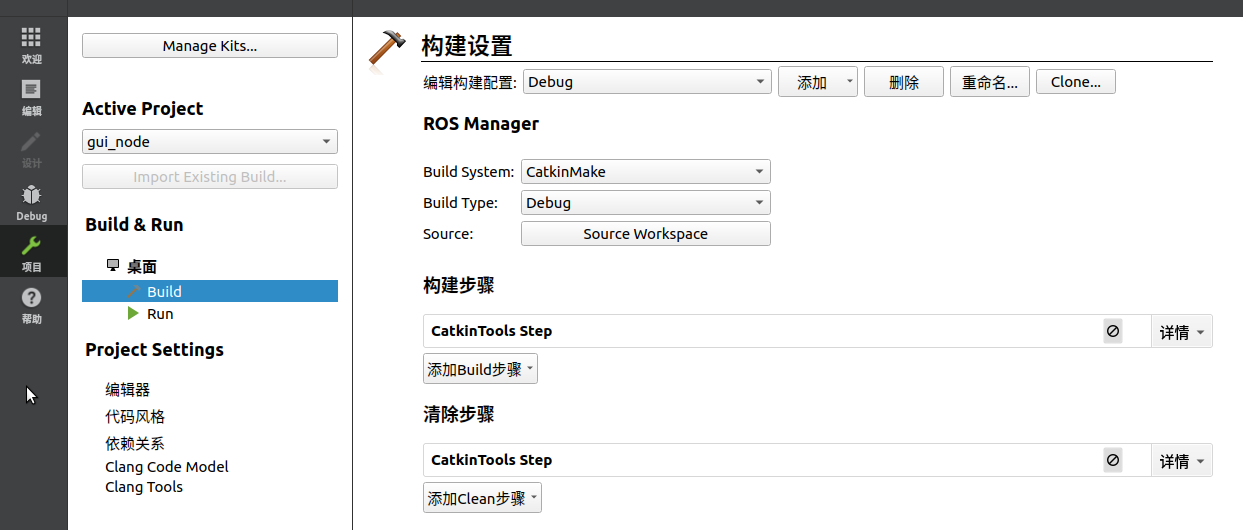Click Source Workspace button
The height and width of the screenshot is (530, 1243).
pyautogui.click(x=646, y=234)
